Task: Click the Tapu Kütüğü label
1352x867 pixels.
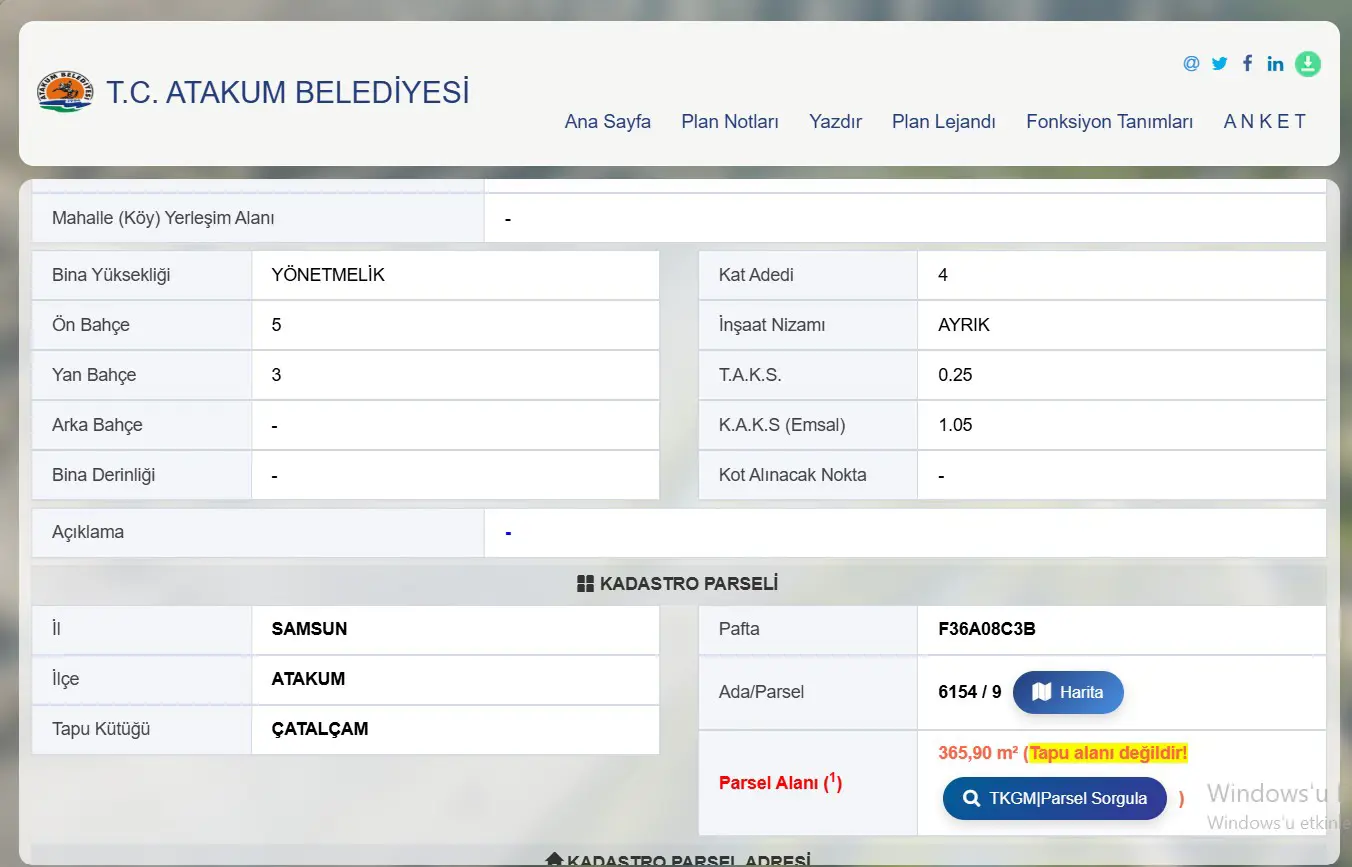Action: (101, 729)
